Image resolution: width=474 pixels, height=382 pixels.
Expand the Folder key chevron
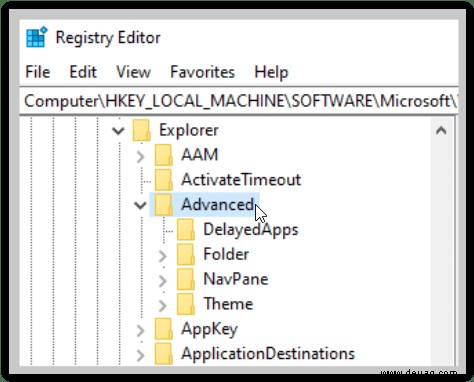click(x=163, y=256)
